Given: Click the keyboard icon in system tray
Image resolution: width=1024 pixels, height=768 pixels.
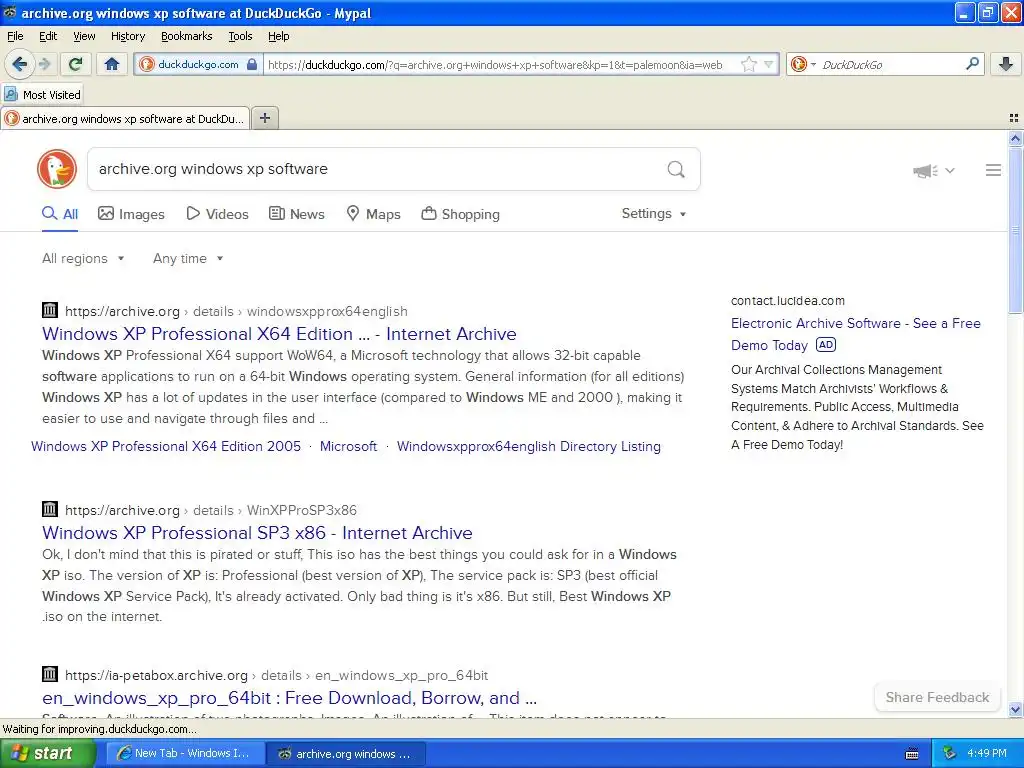Looking at the screenshot, I should pos(912,754).
